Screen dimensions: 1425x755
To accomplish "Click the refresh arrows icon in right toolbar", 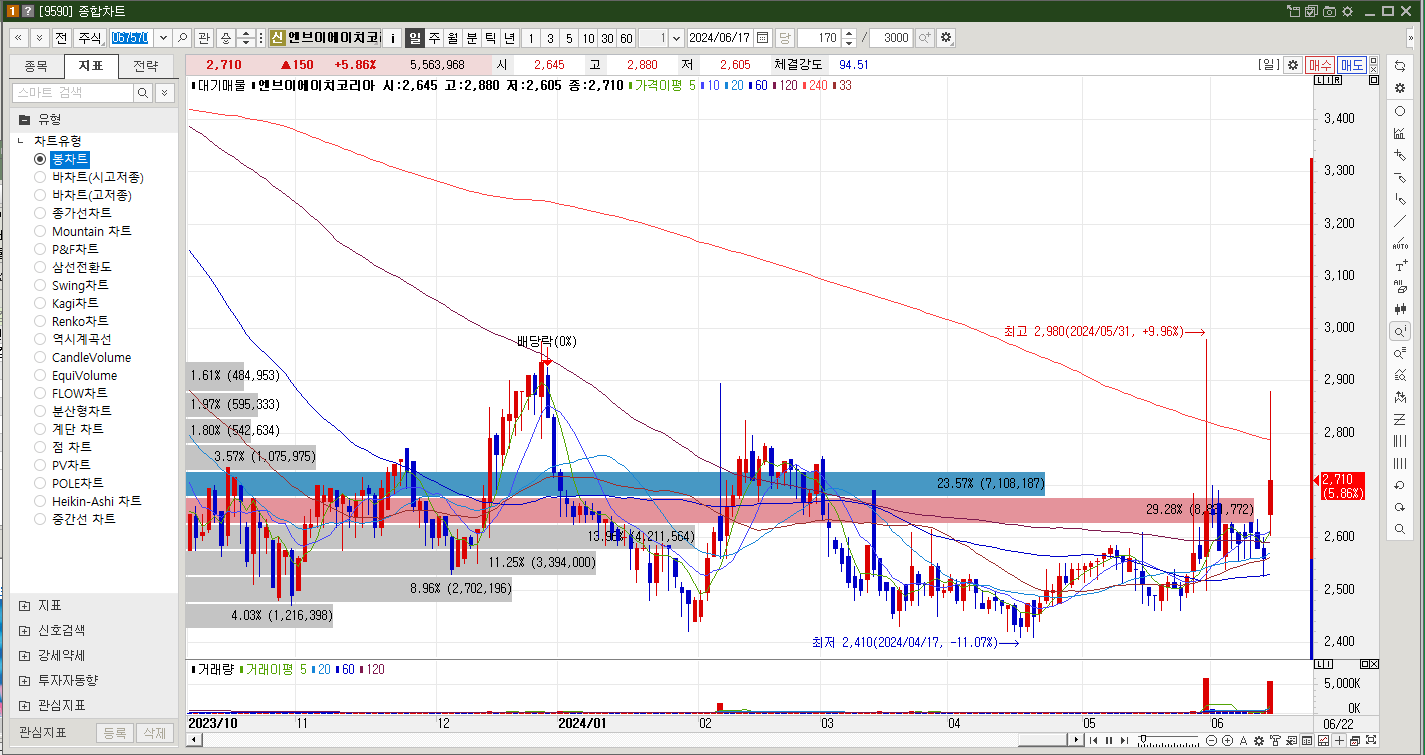I will click(x=1400, y=65).
